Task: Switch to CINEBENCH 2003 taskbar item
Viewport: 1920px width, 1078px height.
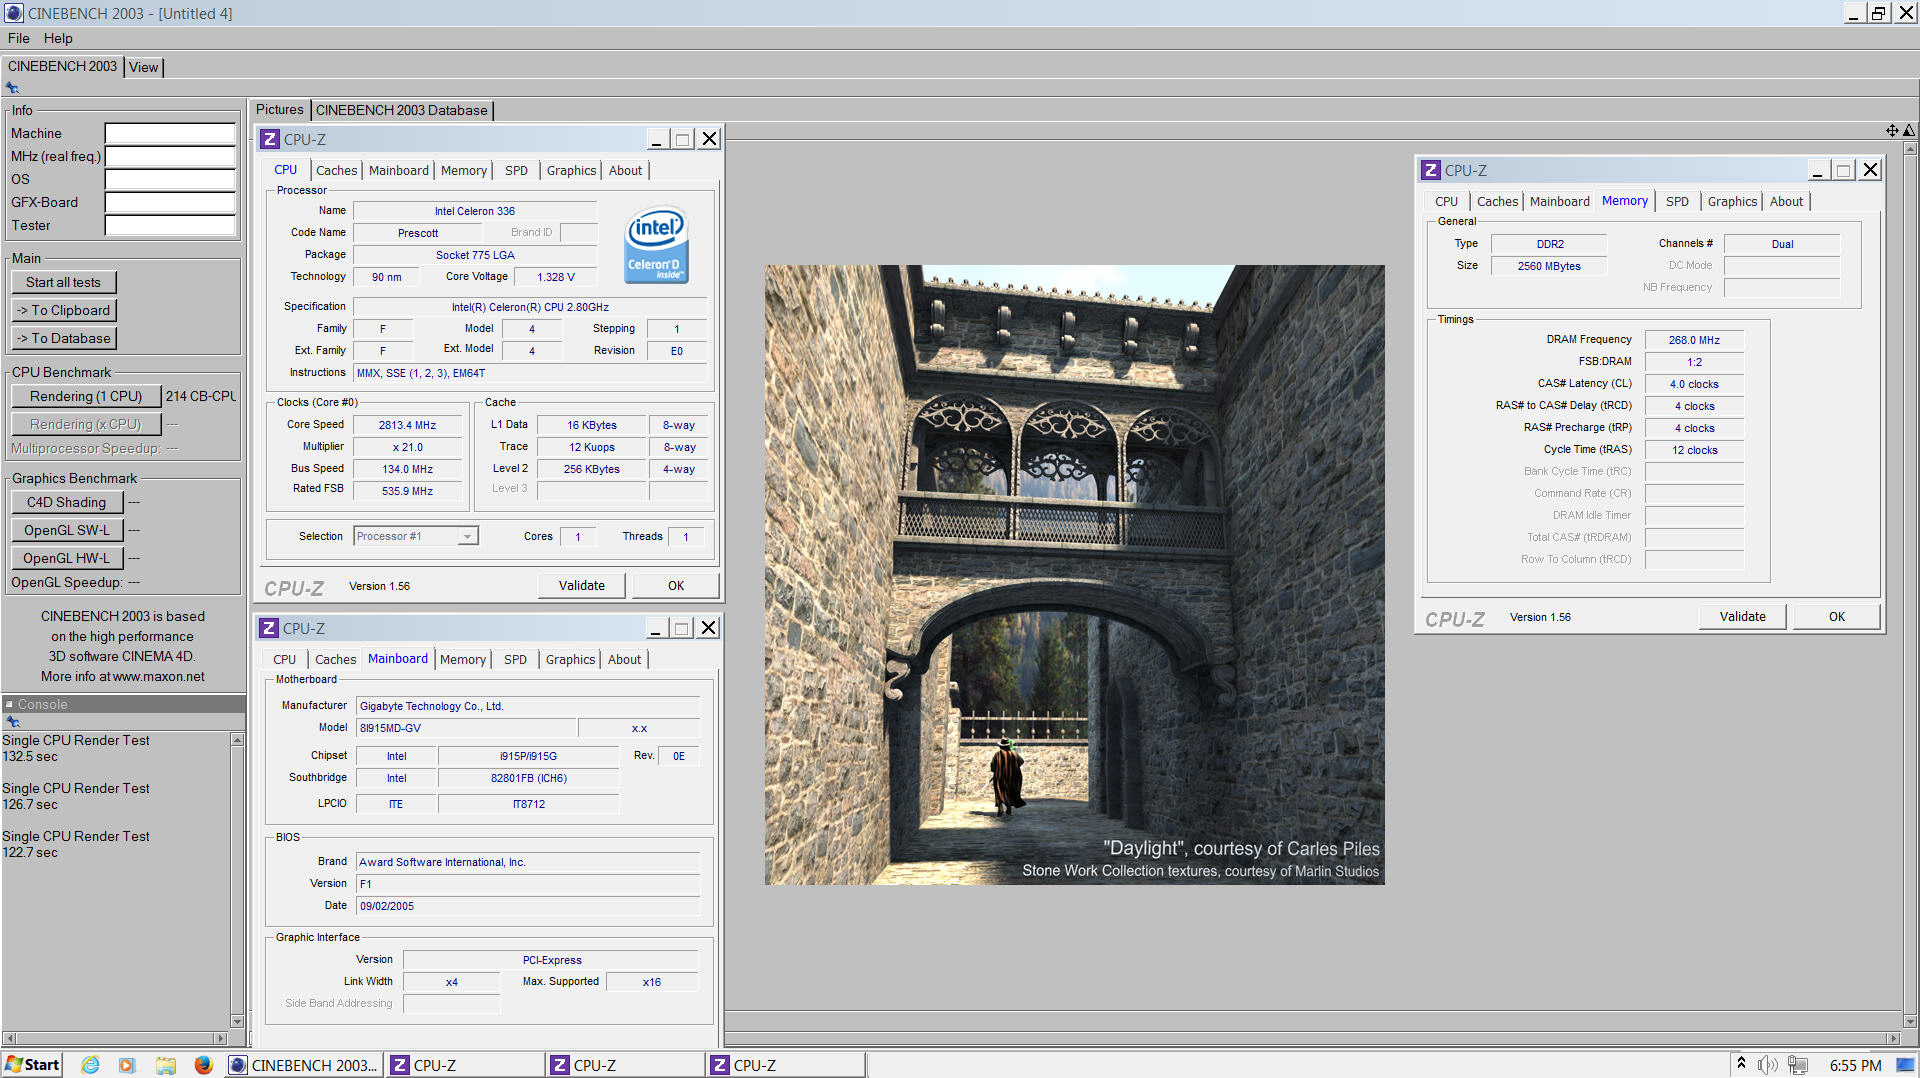Action: click(304, 1065)
